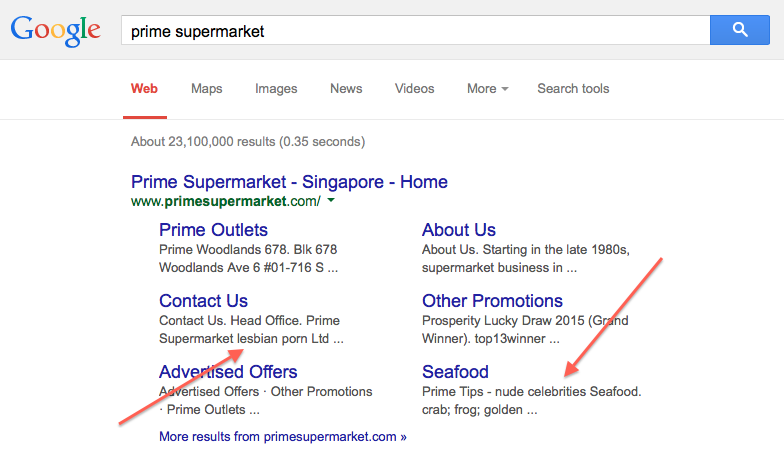Click the Other Promotions sitelink
The image size is (784, 456).
492,301
